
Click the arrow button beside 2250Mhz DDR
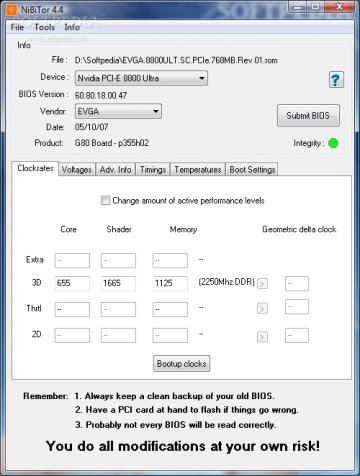[262, 284]
